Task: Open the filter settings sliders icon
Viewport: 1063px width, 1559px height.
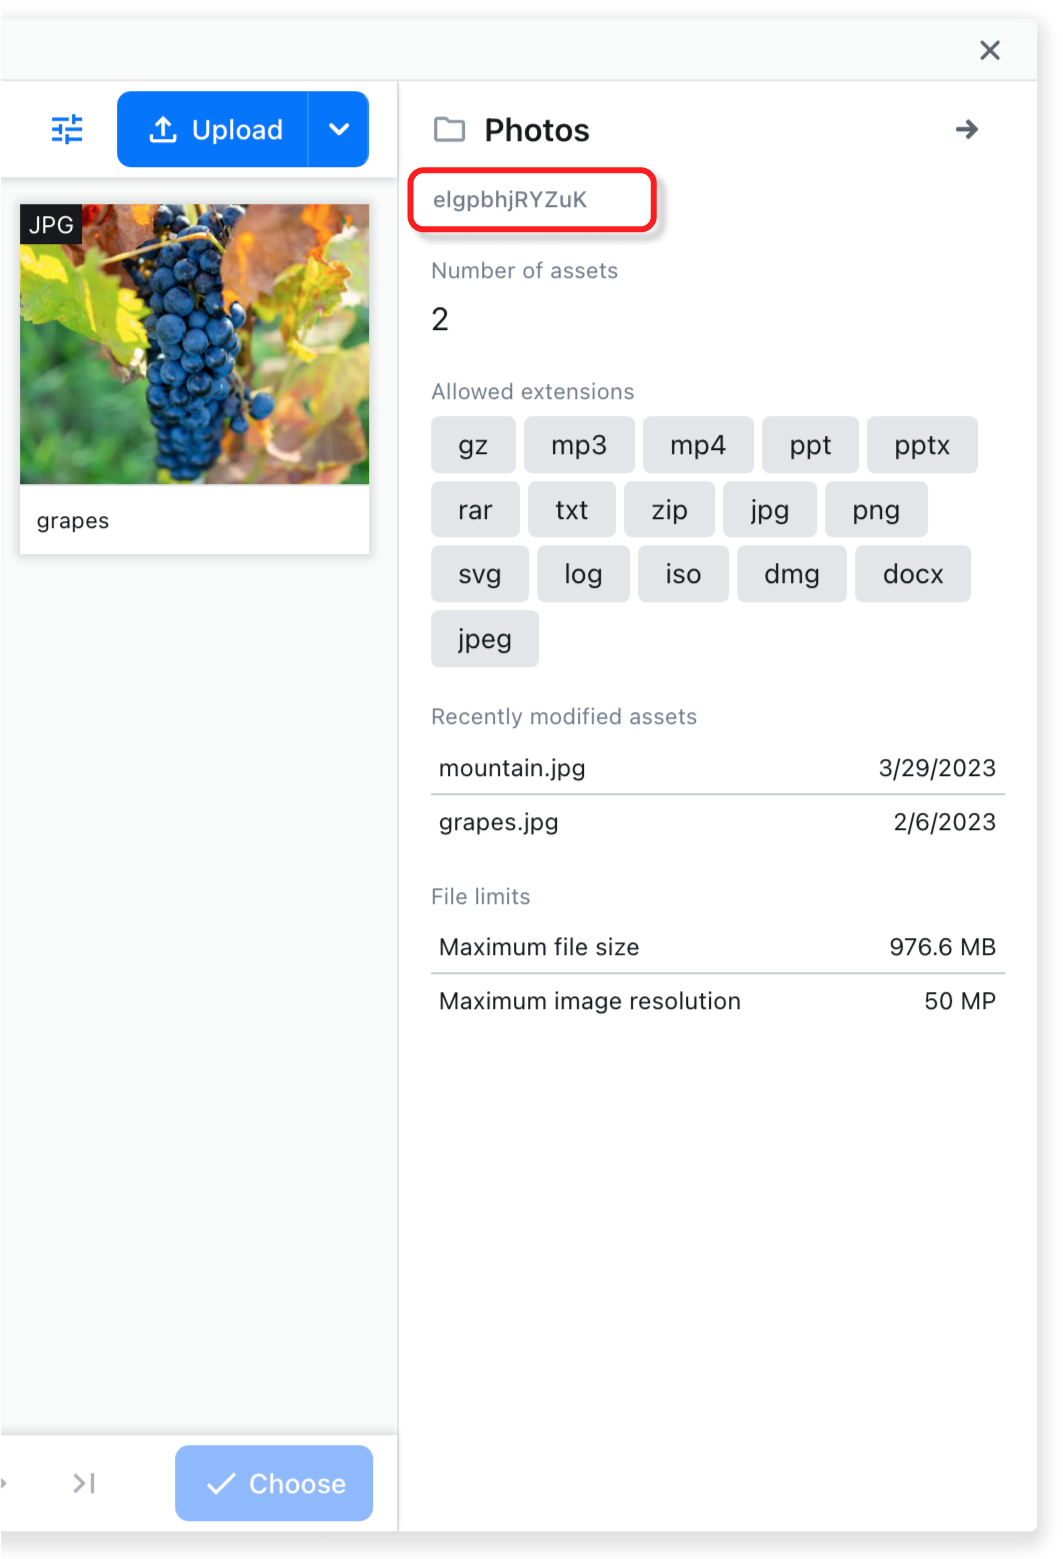Action: click(67, 130)
